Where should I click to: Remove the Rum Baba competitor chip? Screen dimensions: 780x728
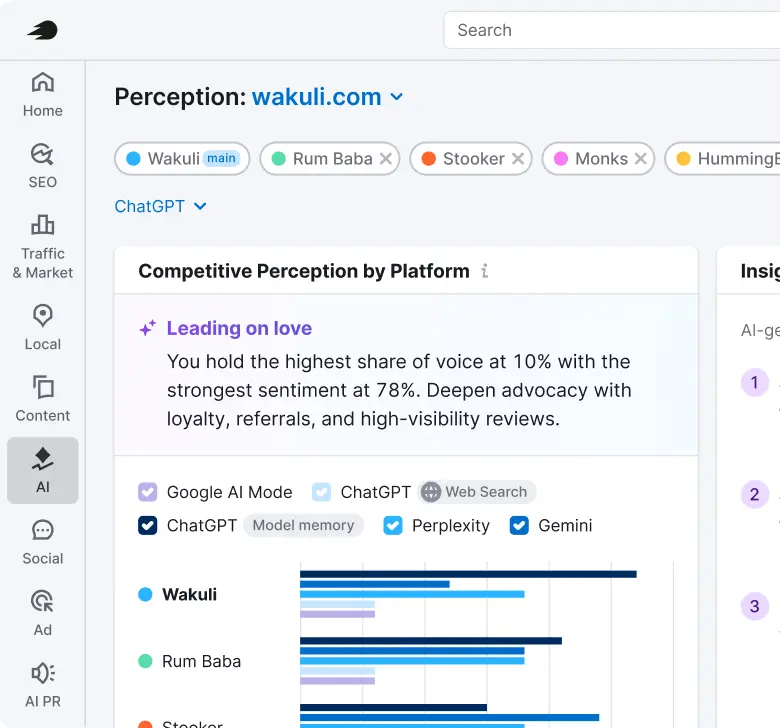tap(386, 159)
